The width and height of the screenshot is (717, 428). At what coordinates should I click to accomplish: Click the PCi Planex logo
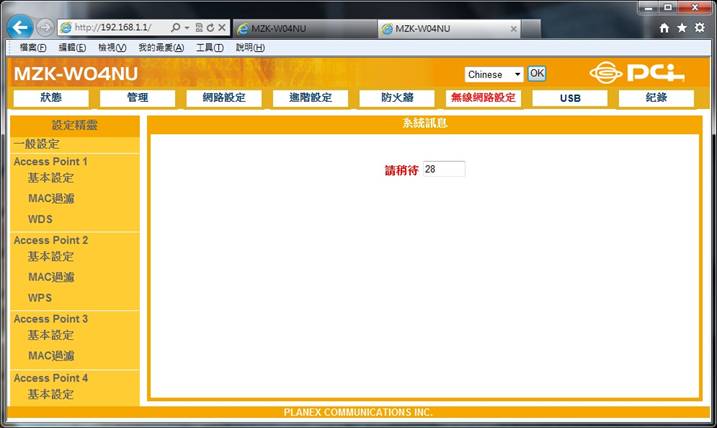click(637, 73)
